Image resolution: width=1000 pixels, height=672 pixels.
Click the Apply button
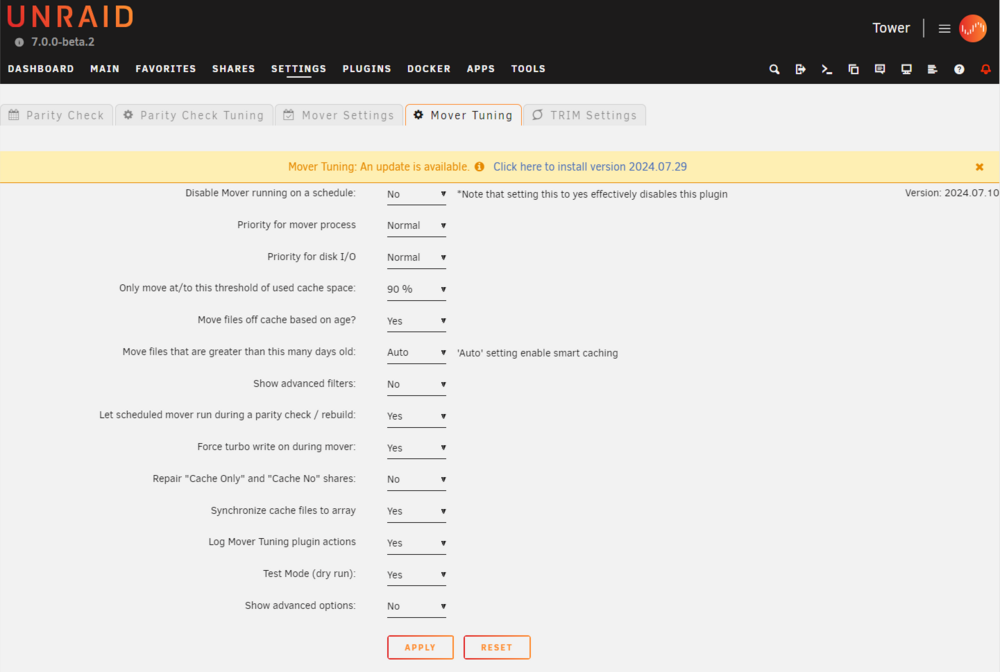click(420, 647)
